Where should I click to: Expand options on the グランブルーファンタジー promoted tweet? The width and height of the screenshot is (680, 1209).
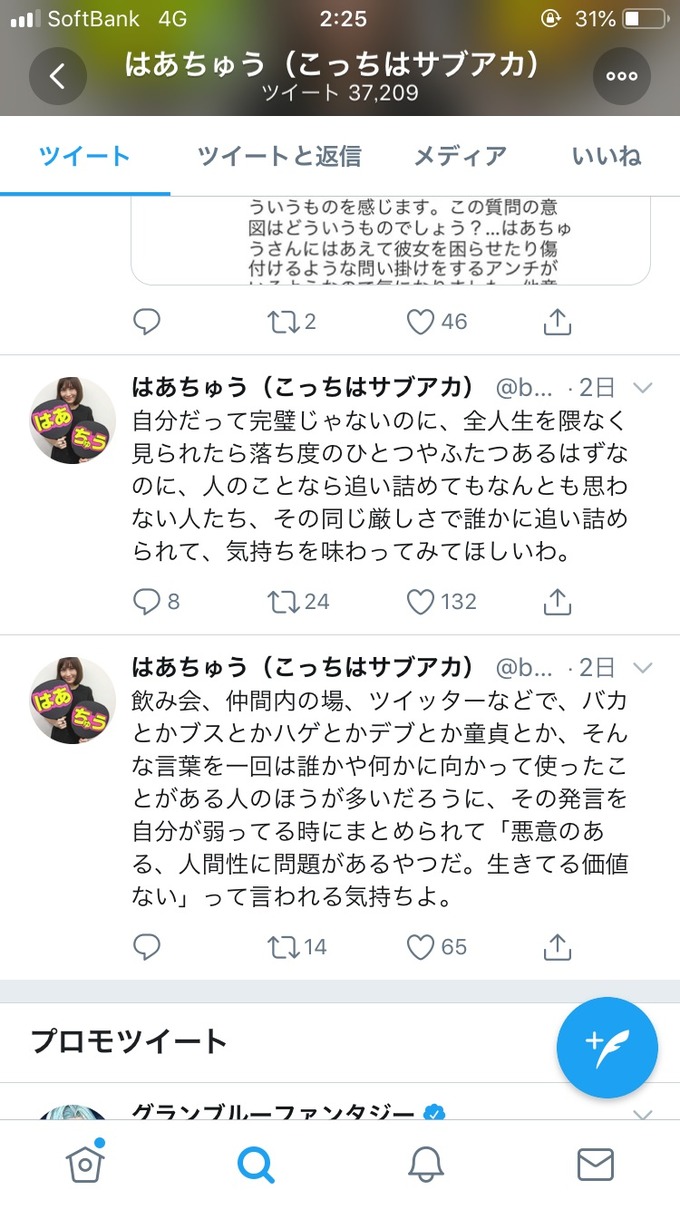644,1113
